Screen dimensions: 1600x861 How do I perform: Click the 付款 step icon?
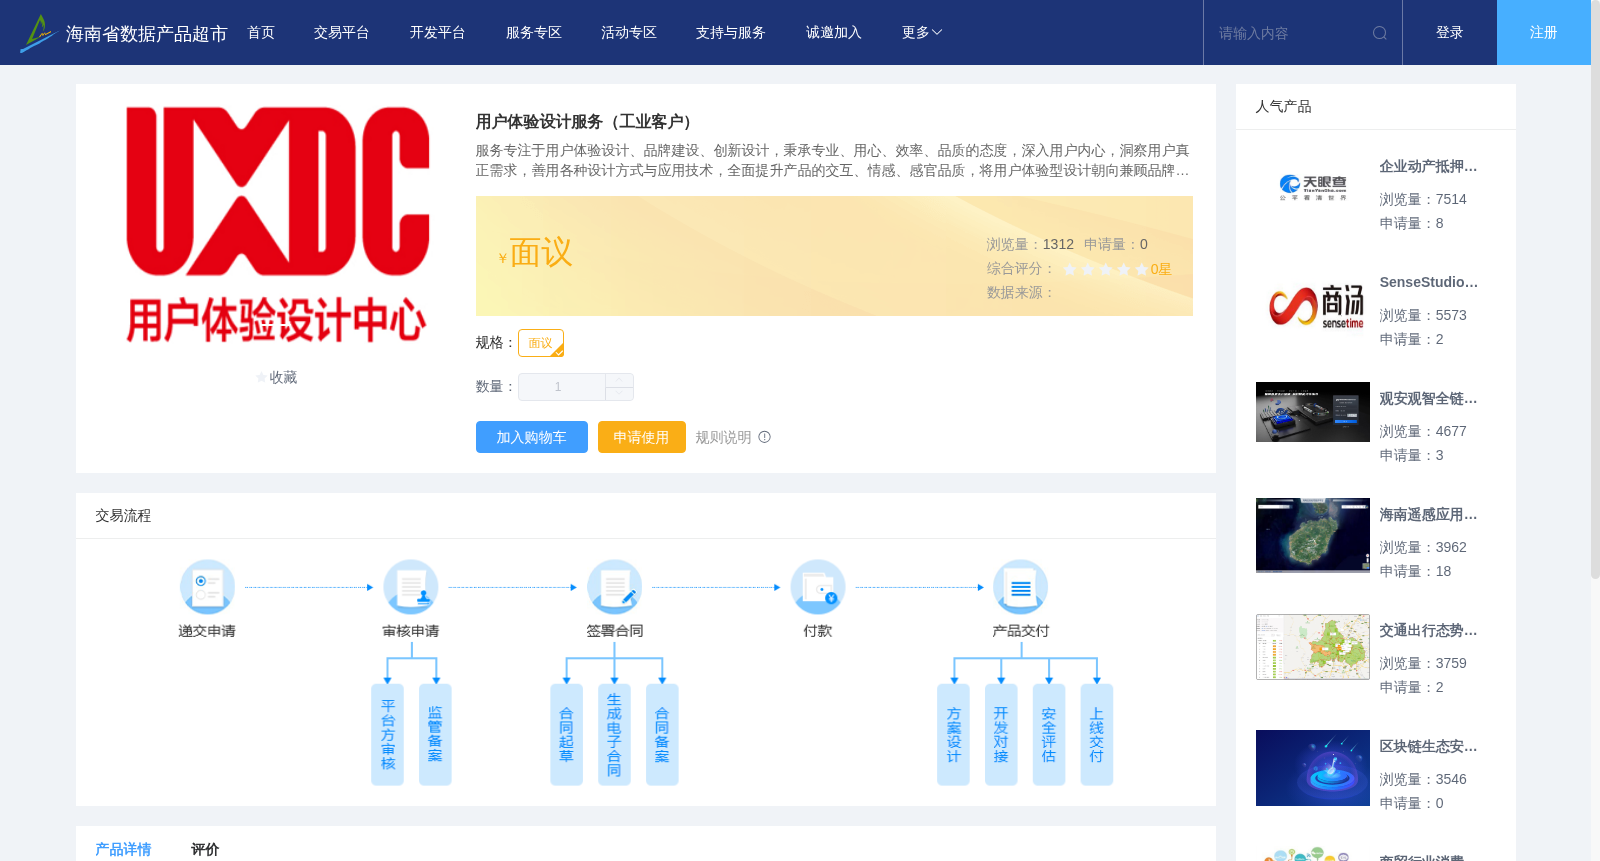[818, 587]
